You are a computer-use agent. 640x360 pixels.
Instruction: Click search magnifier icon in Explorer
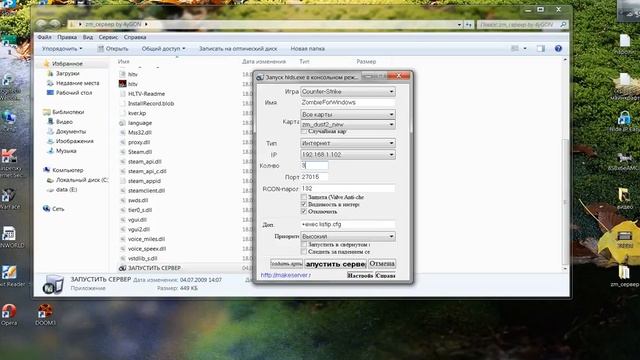(x=563, y=24)
